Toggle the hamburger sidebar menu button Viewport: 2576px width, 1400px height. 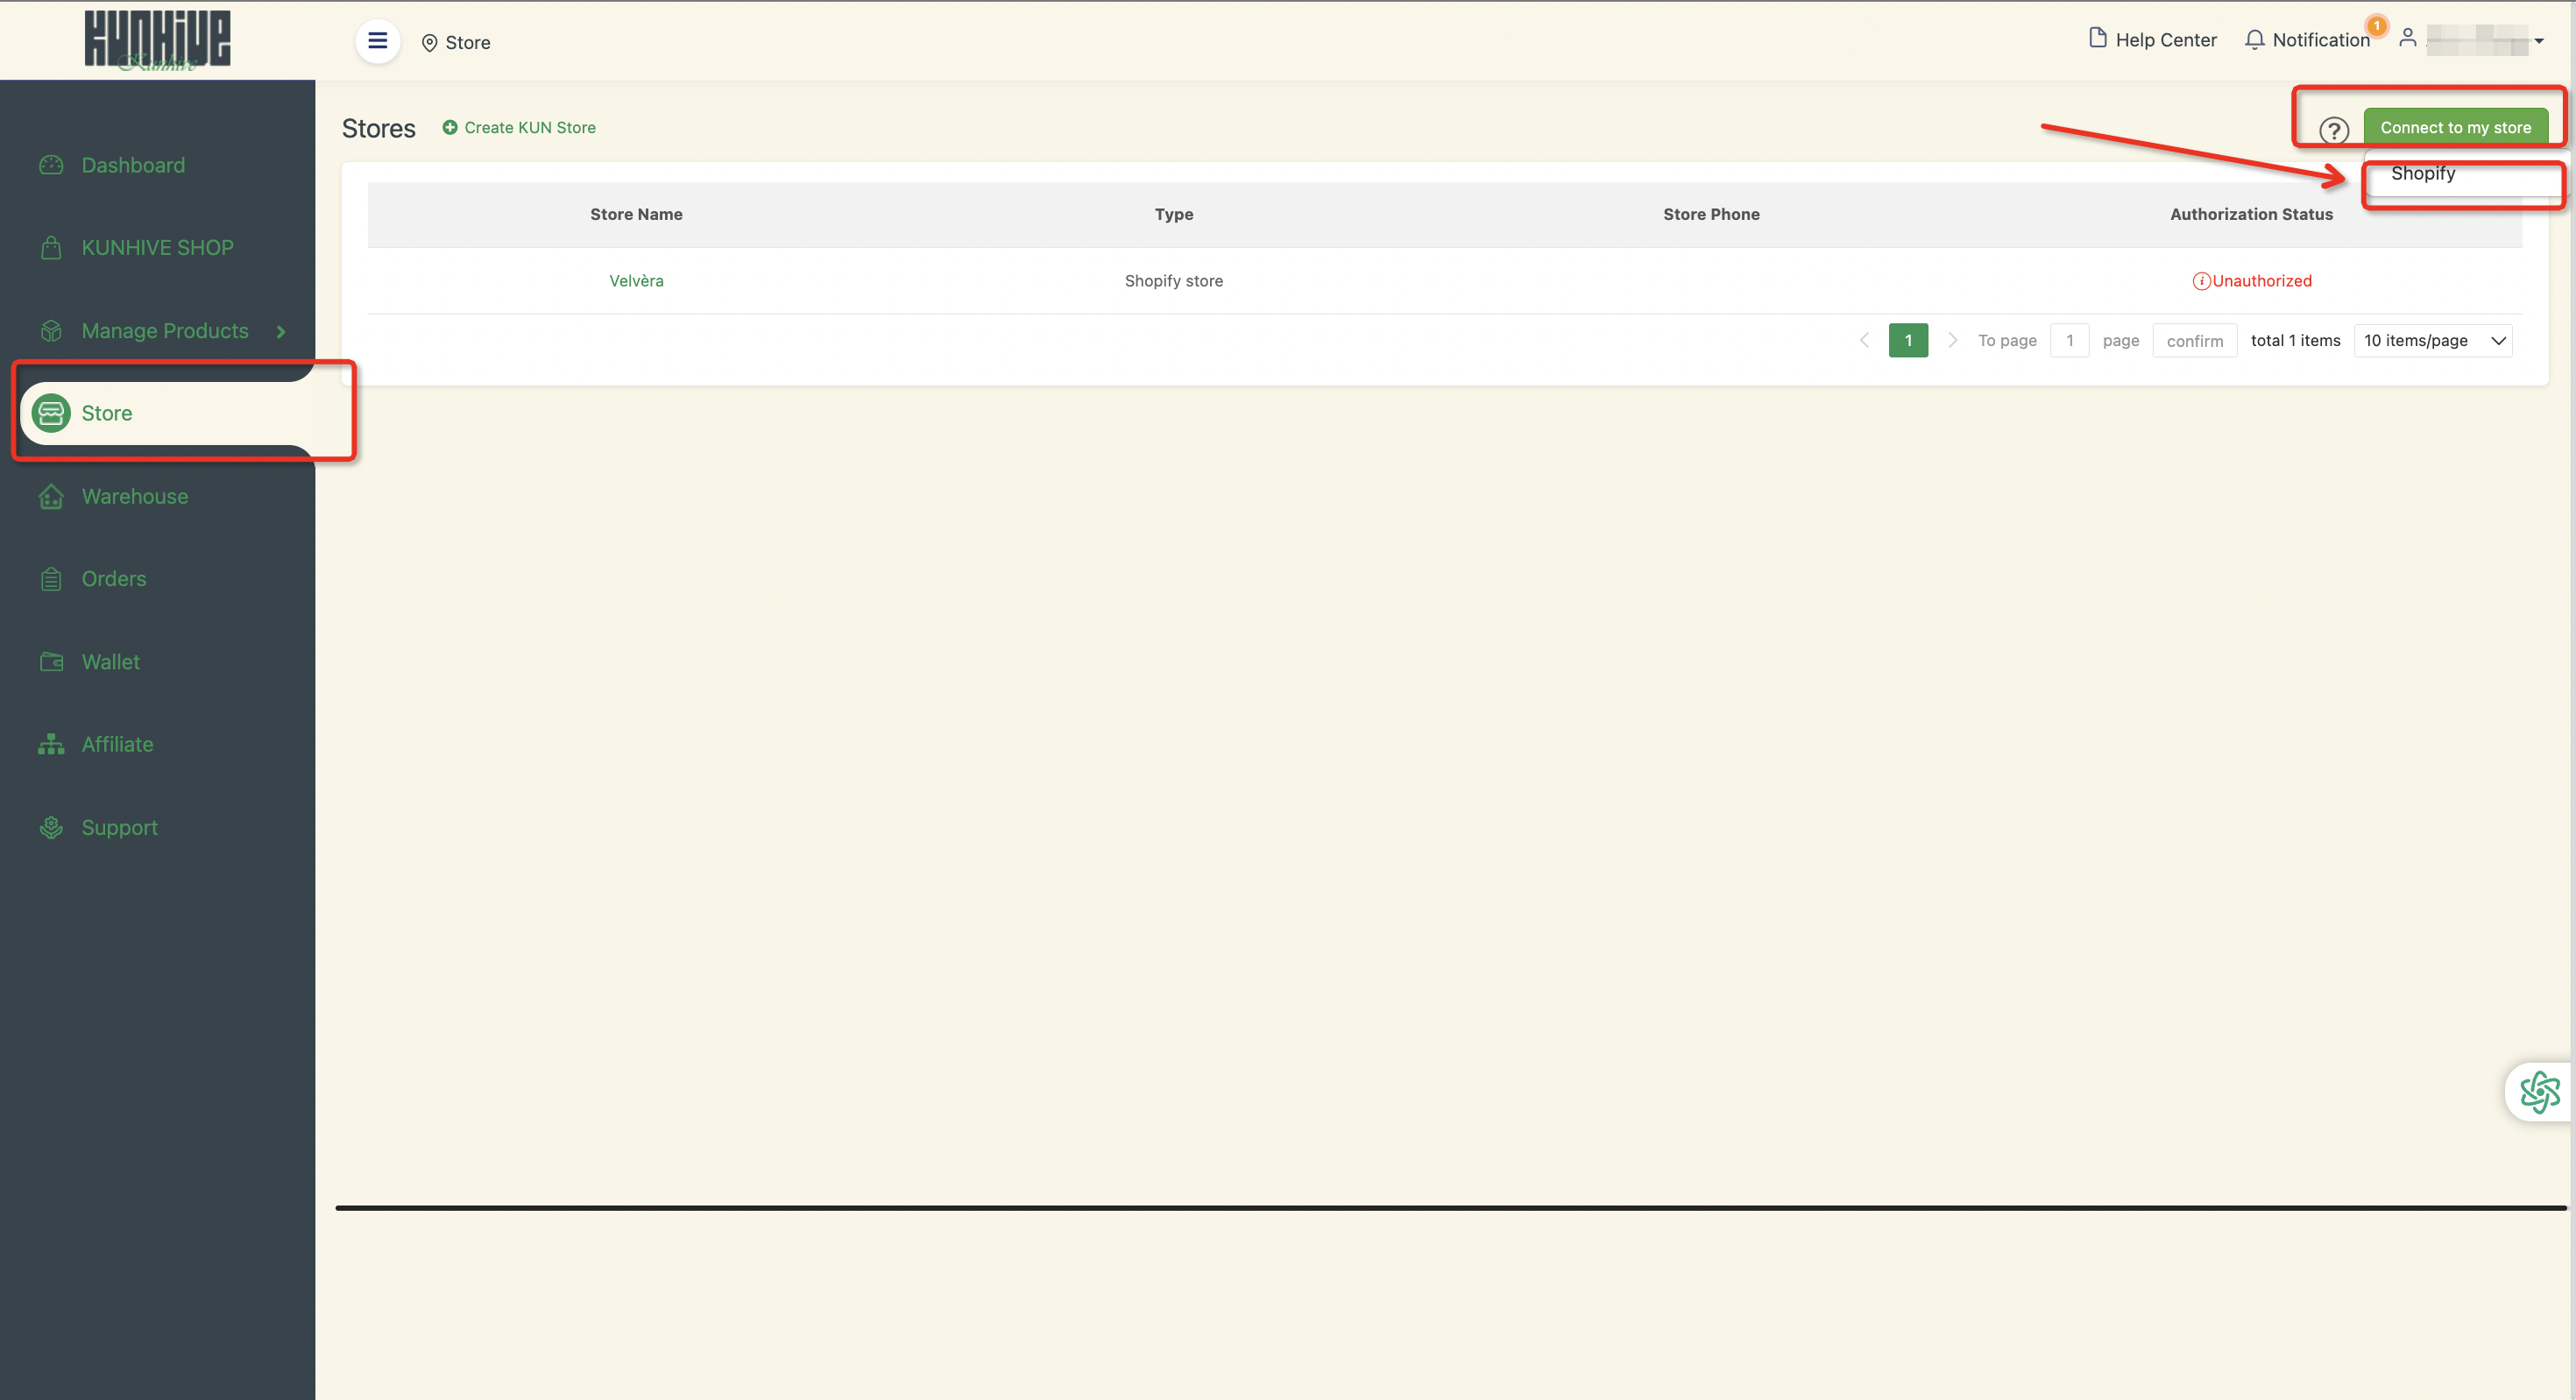(x=377, y=41)
